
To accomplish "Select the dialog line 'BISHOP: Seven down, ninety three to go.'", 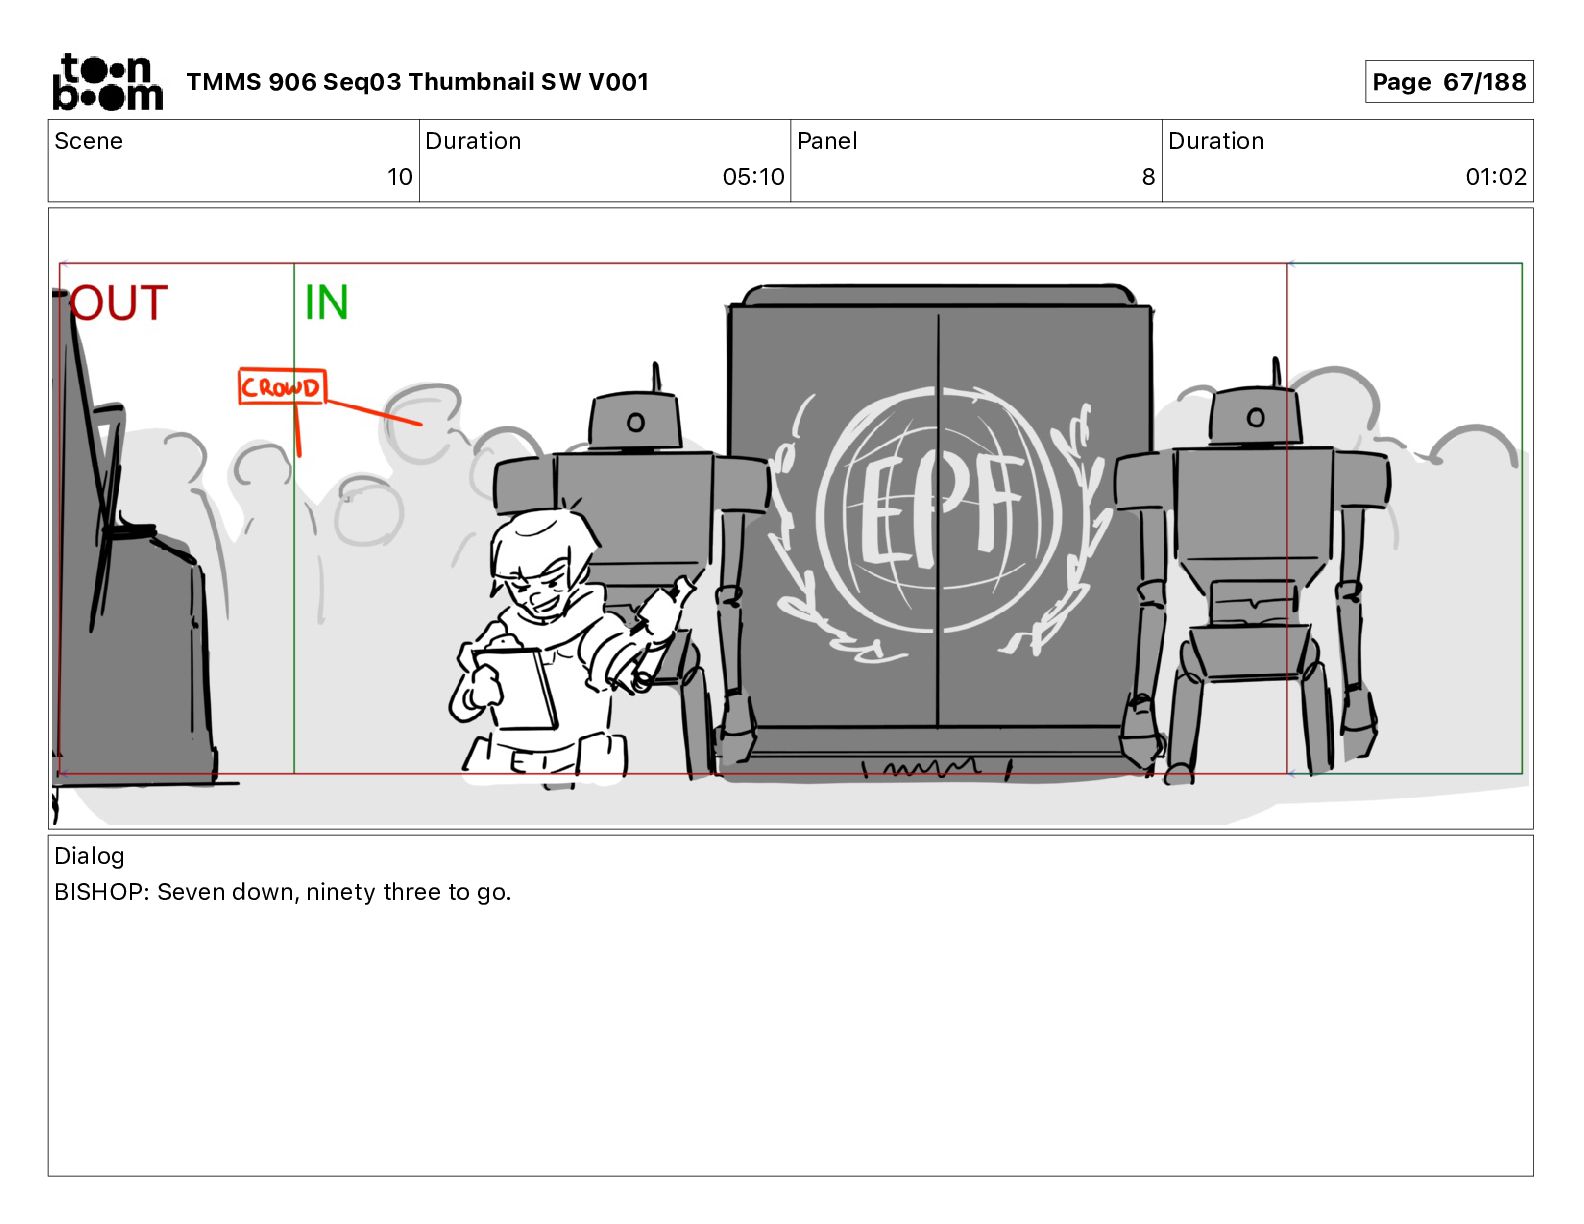I will coord(283,892).
